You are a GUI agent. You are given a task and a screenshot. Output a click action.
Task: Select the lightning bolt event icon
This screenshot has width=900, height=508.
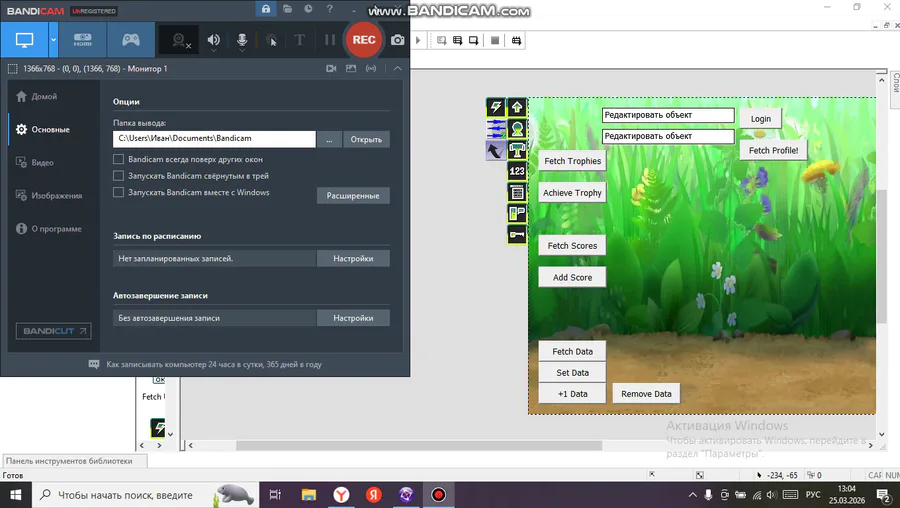(x=496, y=107)
